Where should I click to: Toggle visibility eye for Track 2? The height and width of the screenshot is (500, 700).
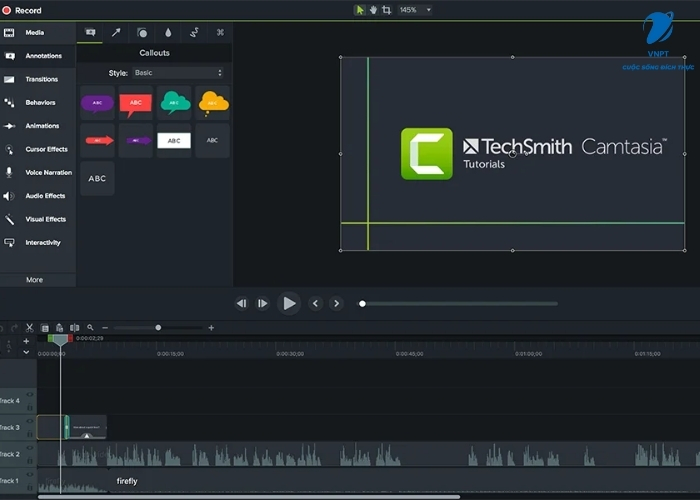click(x=30, y=448)
